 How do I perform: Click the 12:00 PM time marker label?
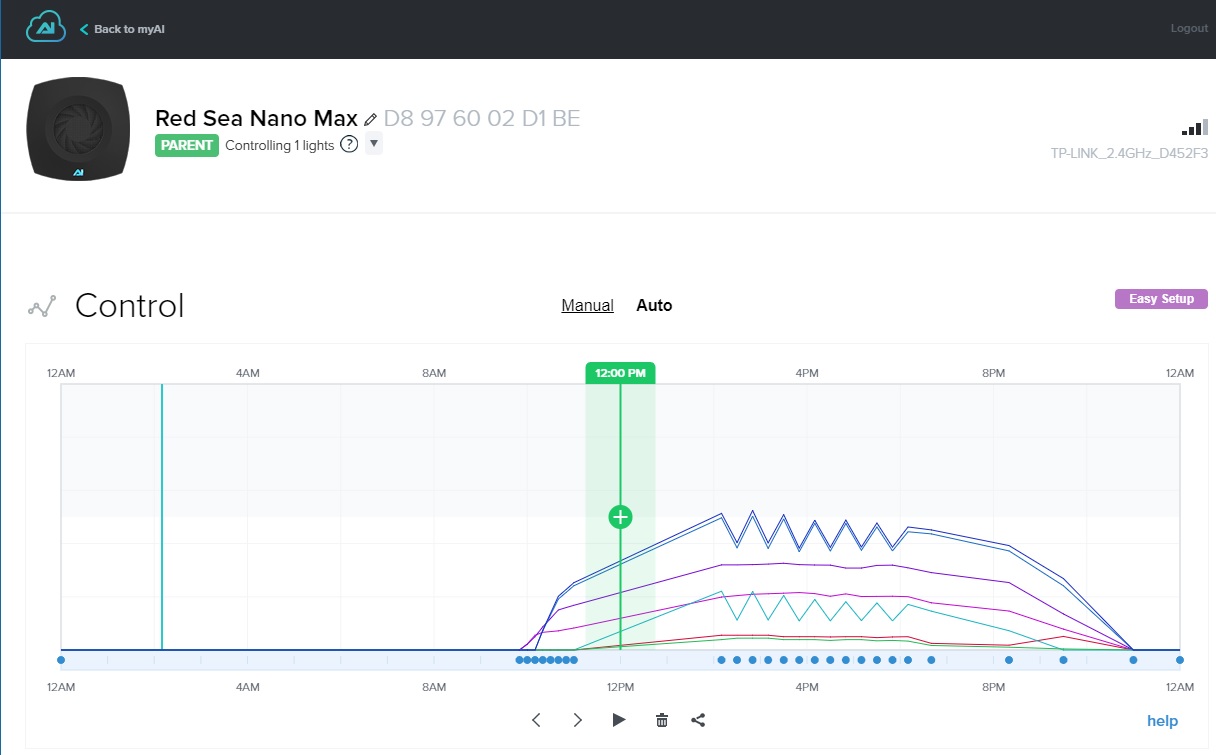pos(620,373)
